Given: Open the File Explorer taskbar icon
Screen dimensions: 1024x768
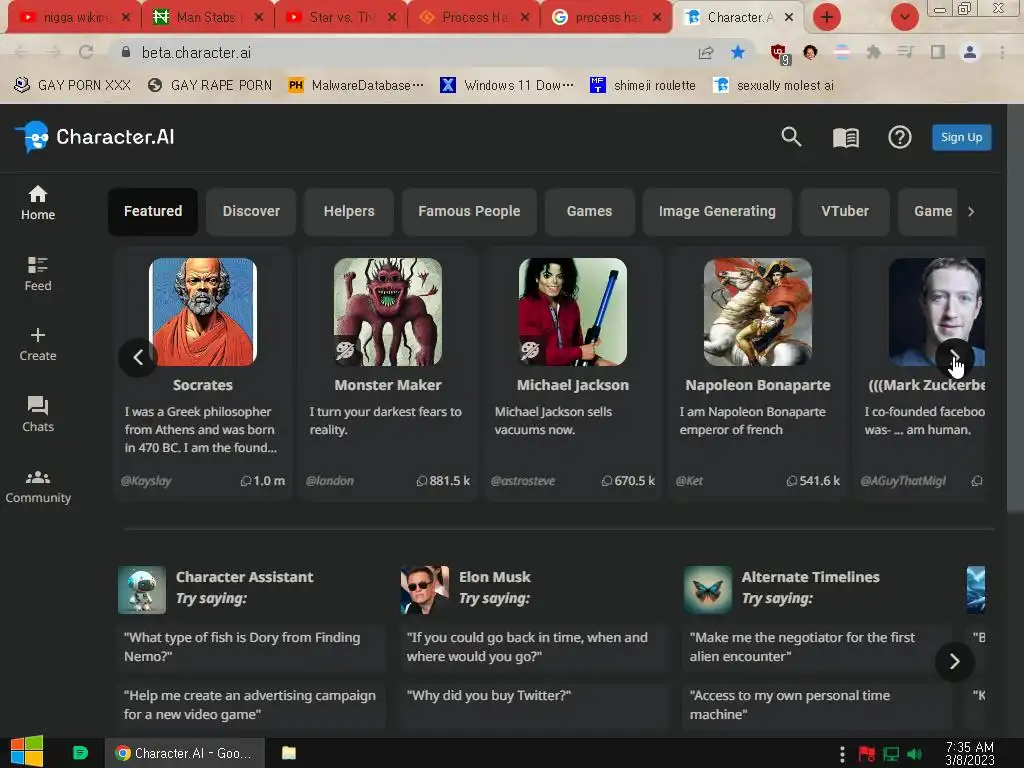Looking at the screenshot, I should [289, 753].
